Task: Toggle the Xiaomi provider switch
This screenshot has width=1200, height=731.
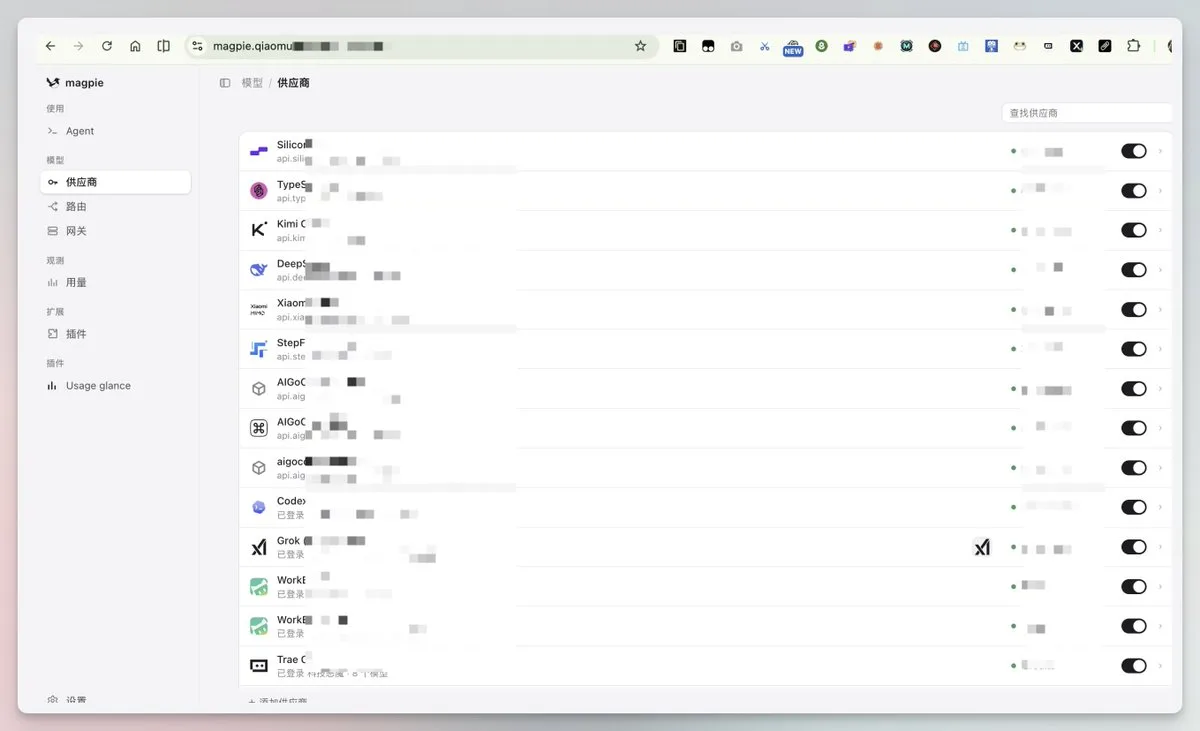Action: [1133, 309]
